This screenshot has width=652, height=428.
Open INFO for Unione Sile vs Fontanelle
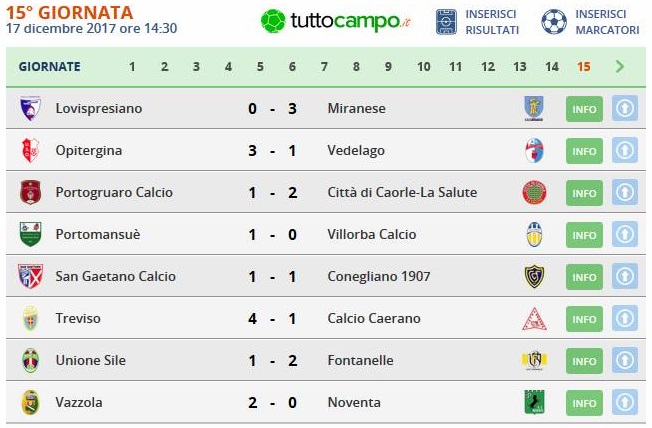584,361
